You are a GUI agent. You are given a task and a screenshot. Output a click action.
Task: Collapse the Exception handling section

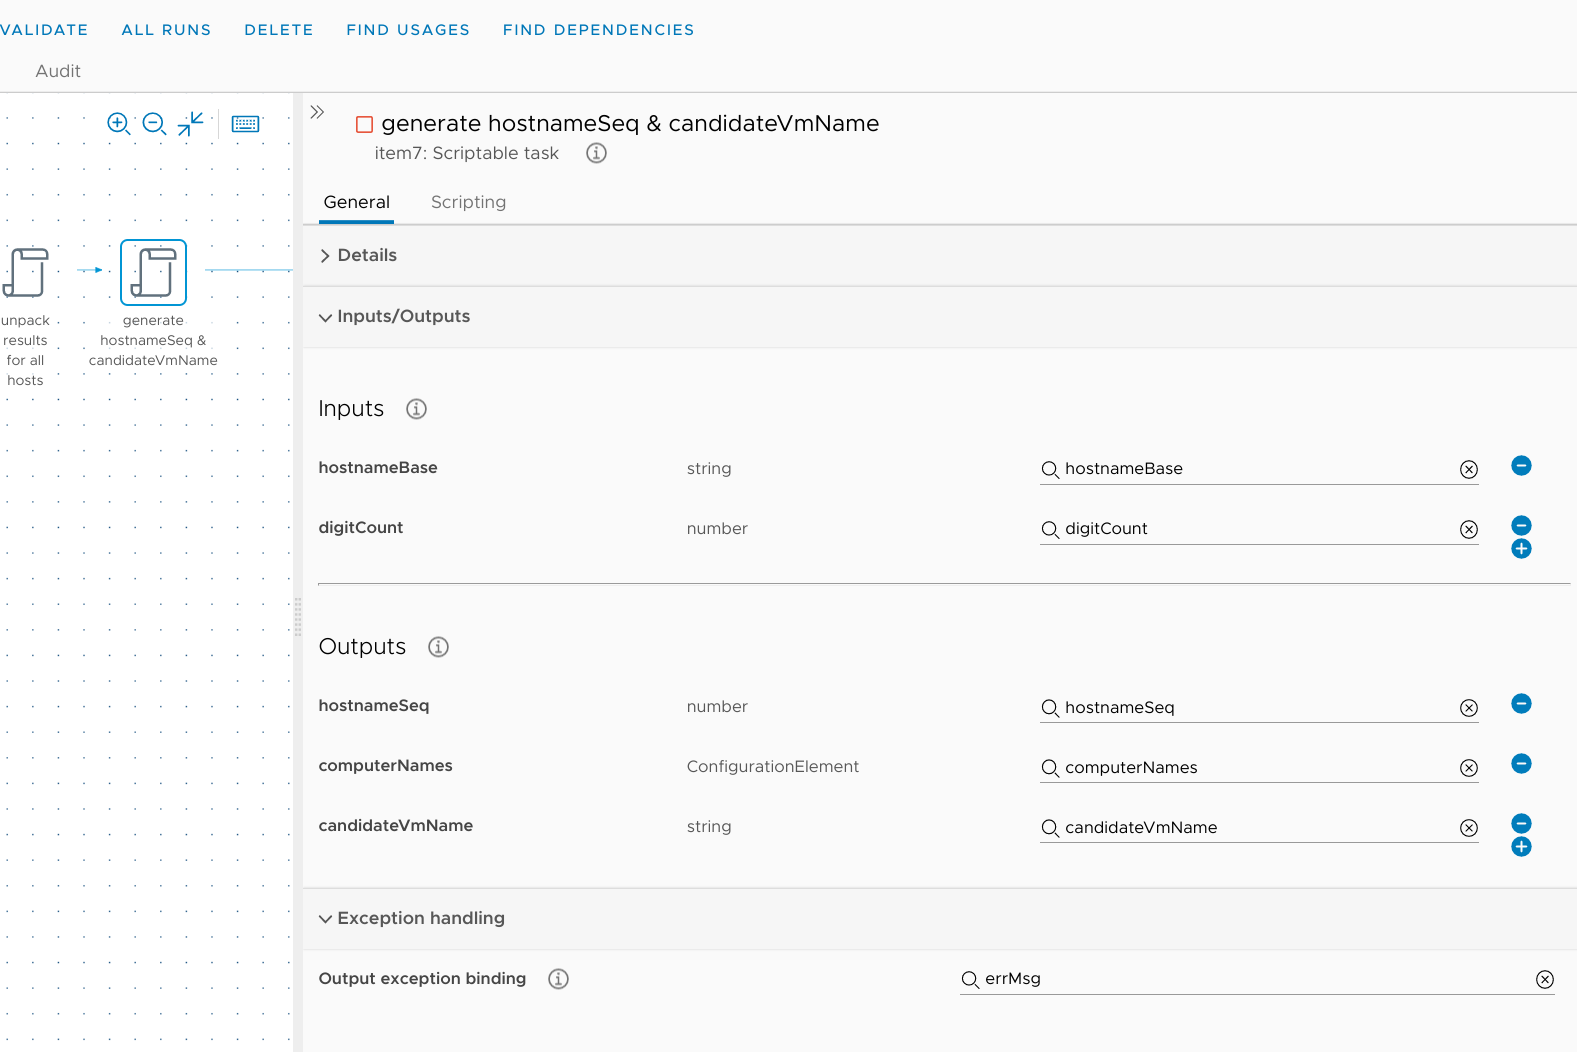411,919
